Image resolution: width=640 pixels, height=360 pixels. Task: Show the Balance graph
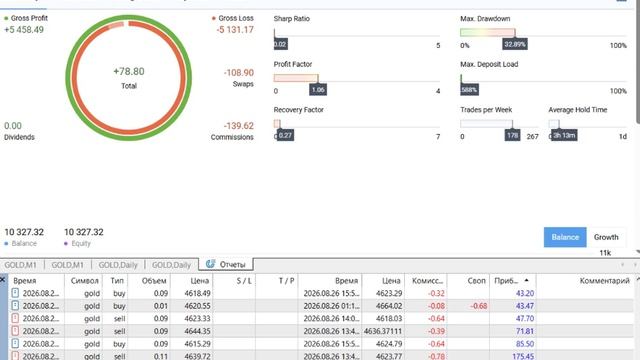pyautogui.click(x=565, y=237)
